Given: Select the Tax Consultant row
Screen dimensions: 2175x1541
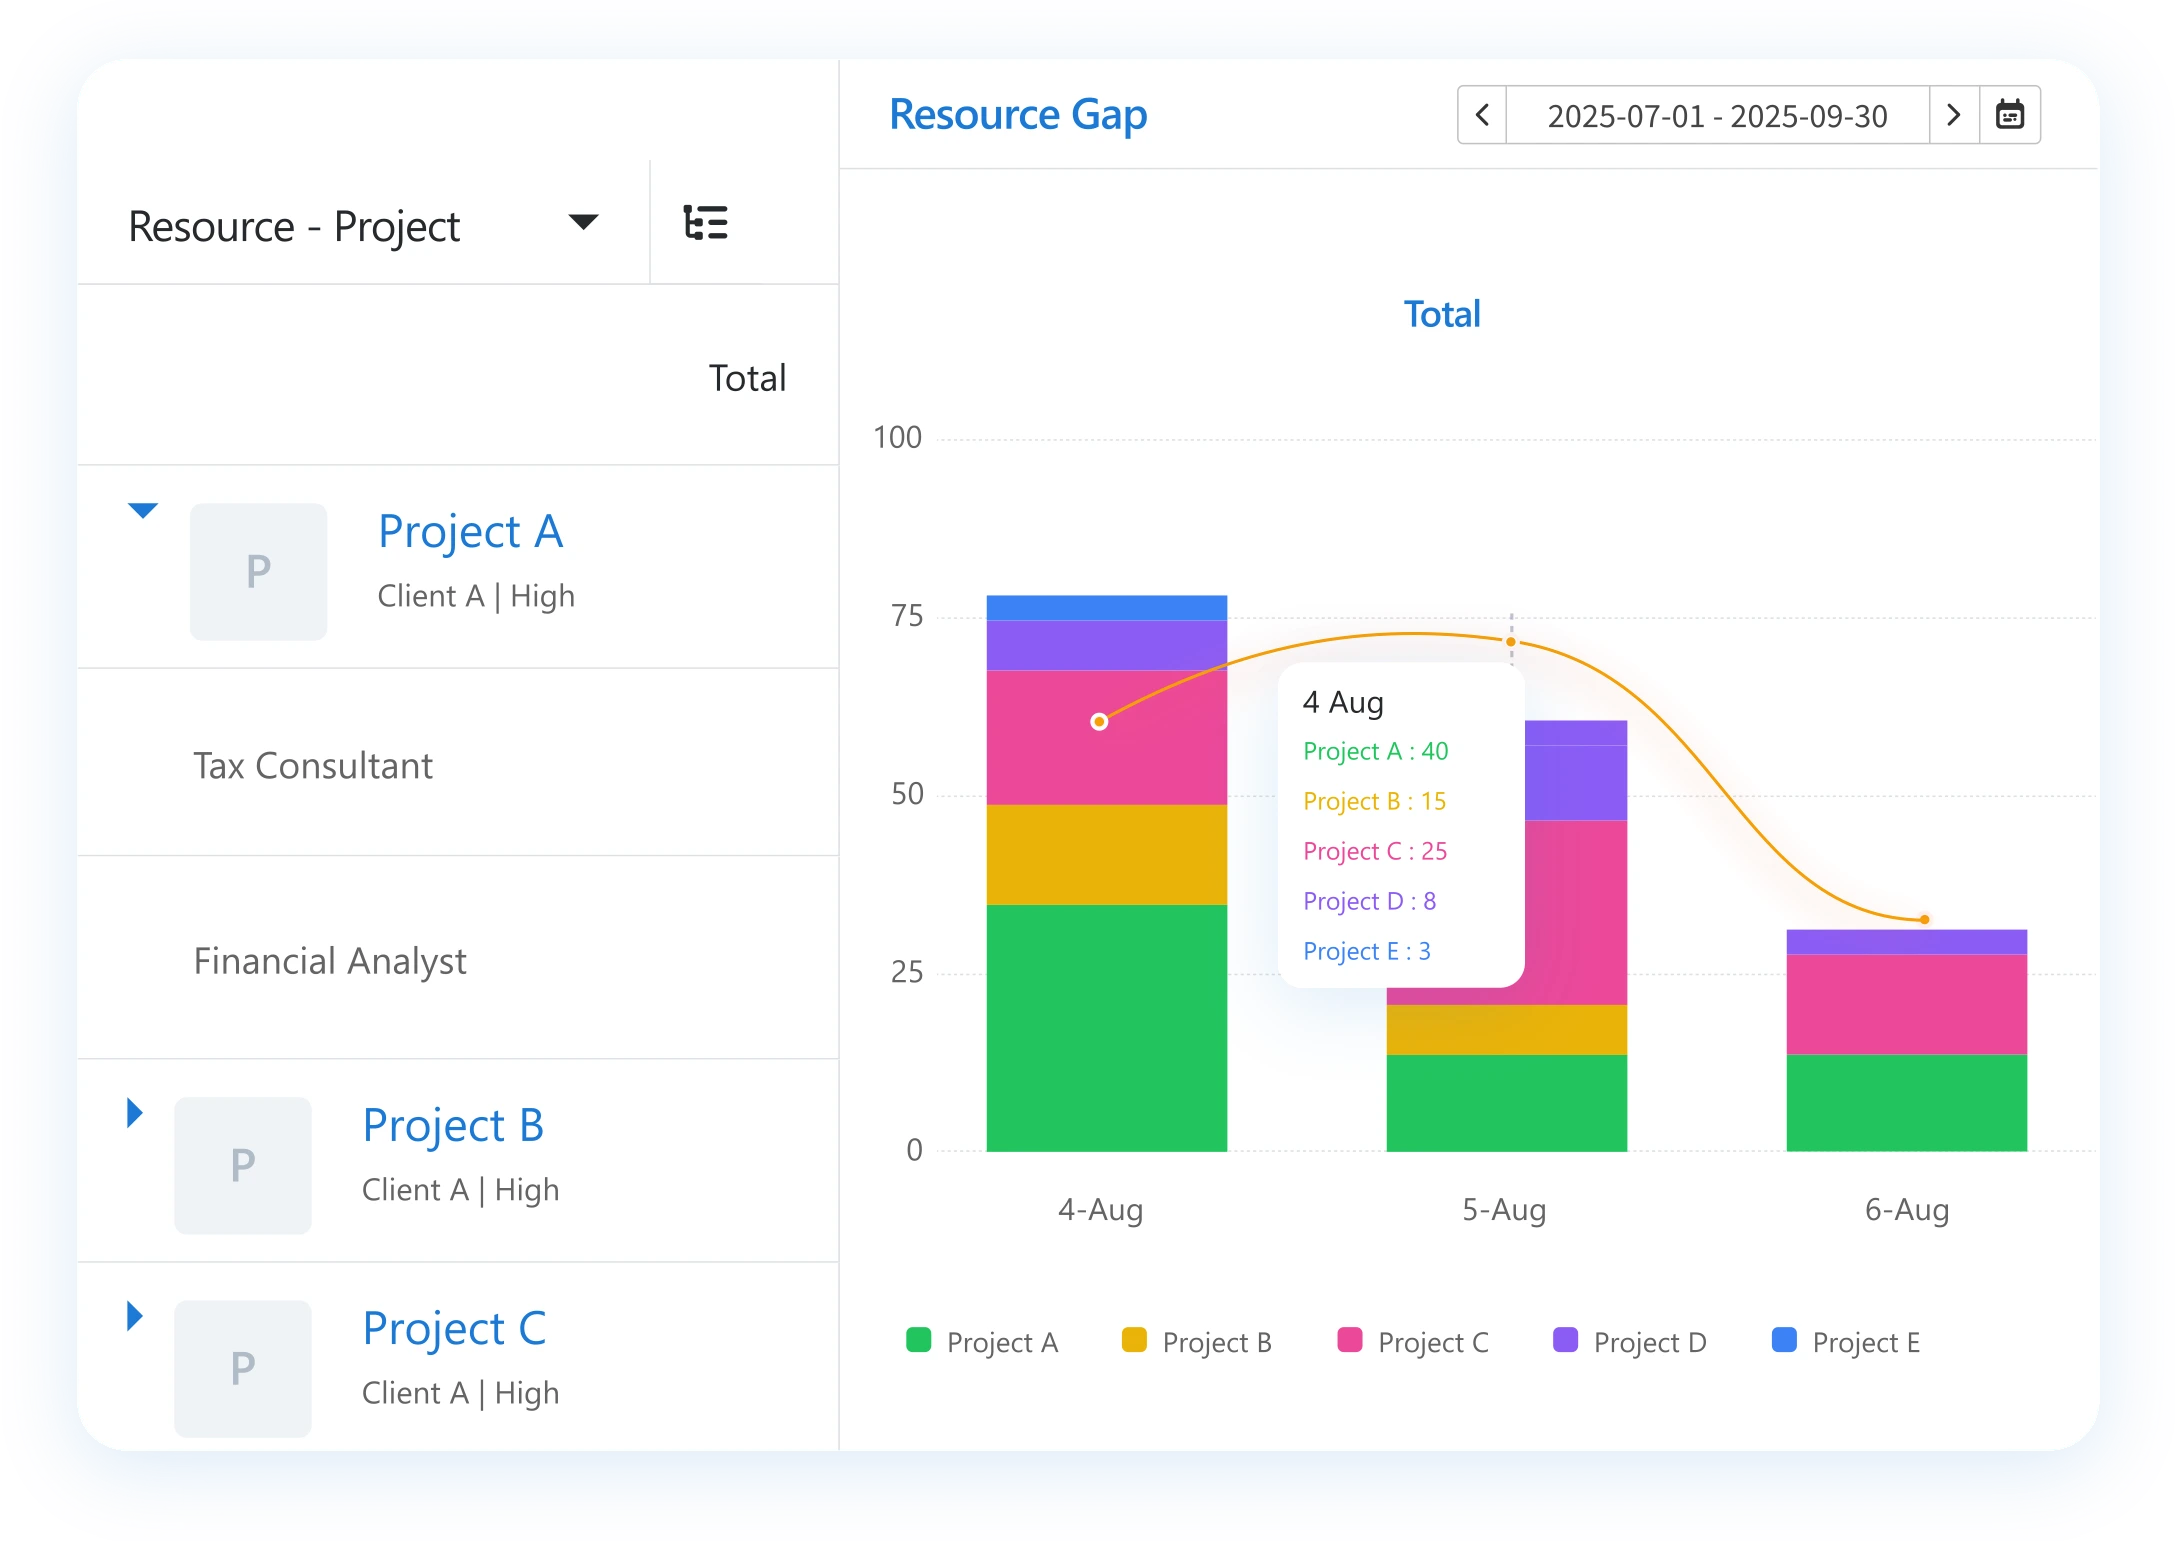Looking at the screenshot, I should pyautogui.click(x=313, y=766).
